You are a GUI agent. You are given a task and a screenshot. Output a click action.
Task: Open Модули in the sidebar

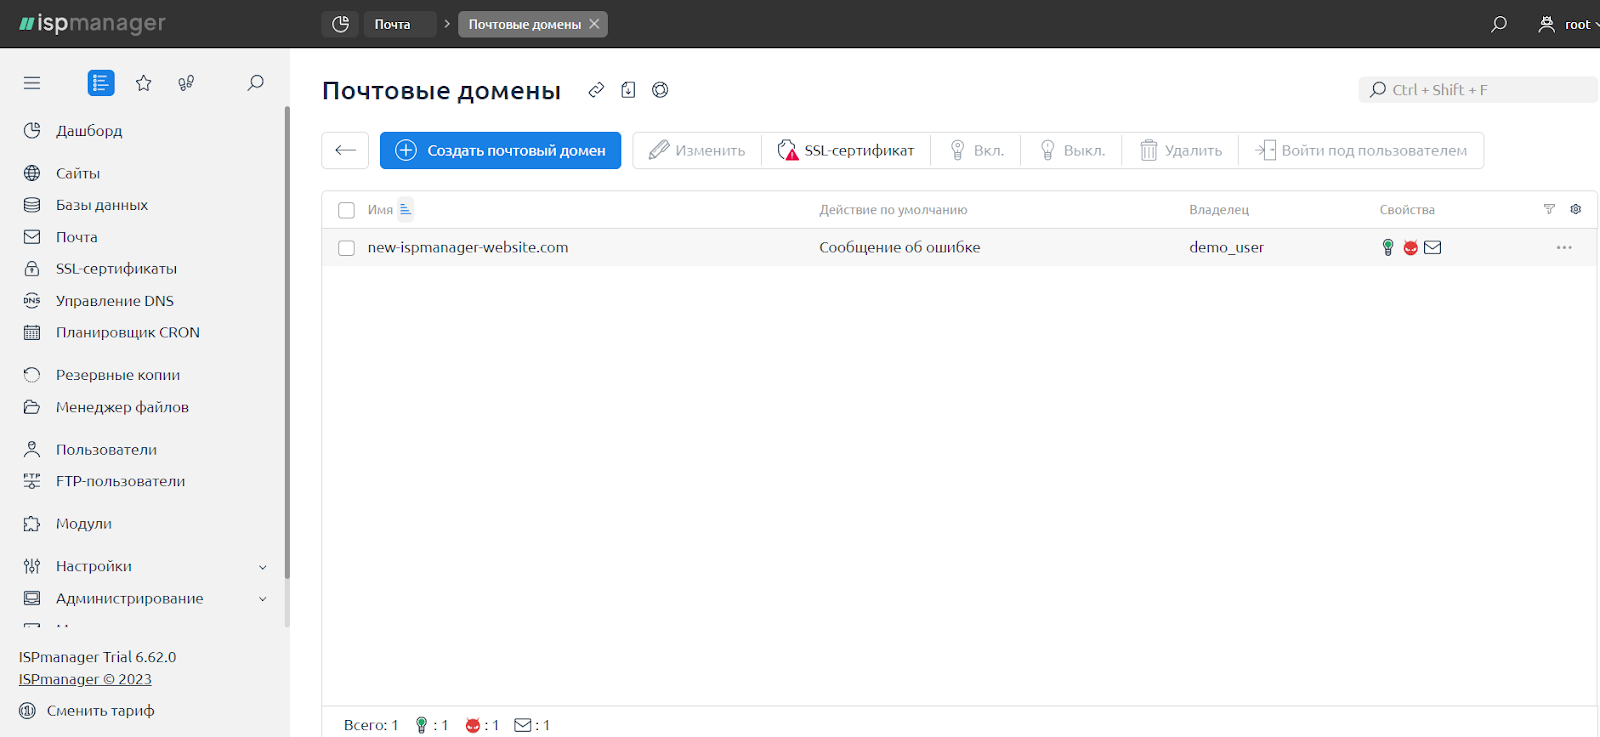[84, 524]
